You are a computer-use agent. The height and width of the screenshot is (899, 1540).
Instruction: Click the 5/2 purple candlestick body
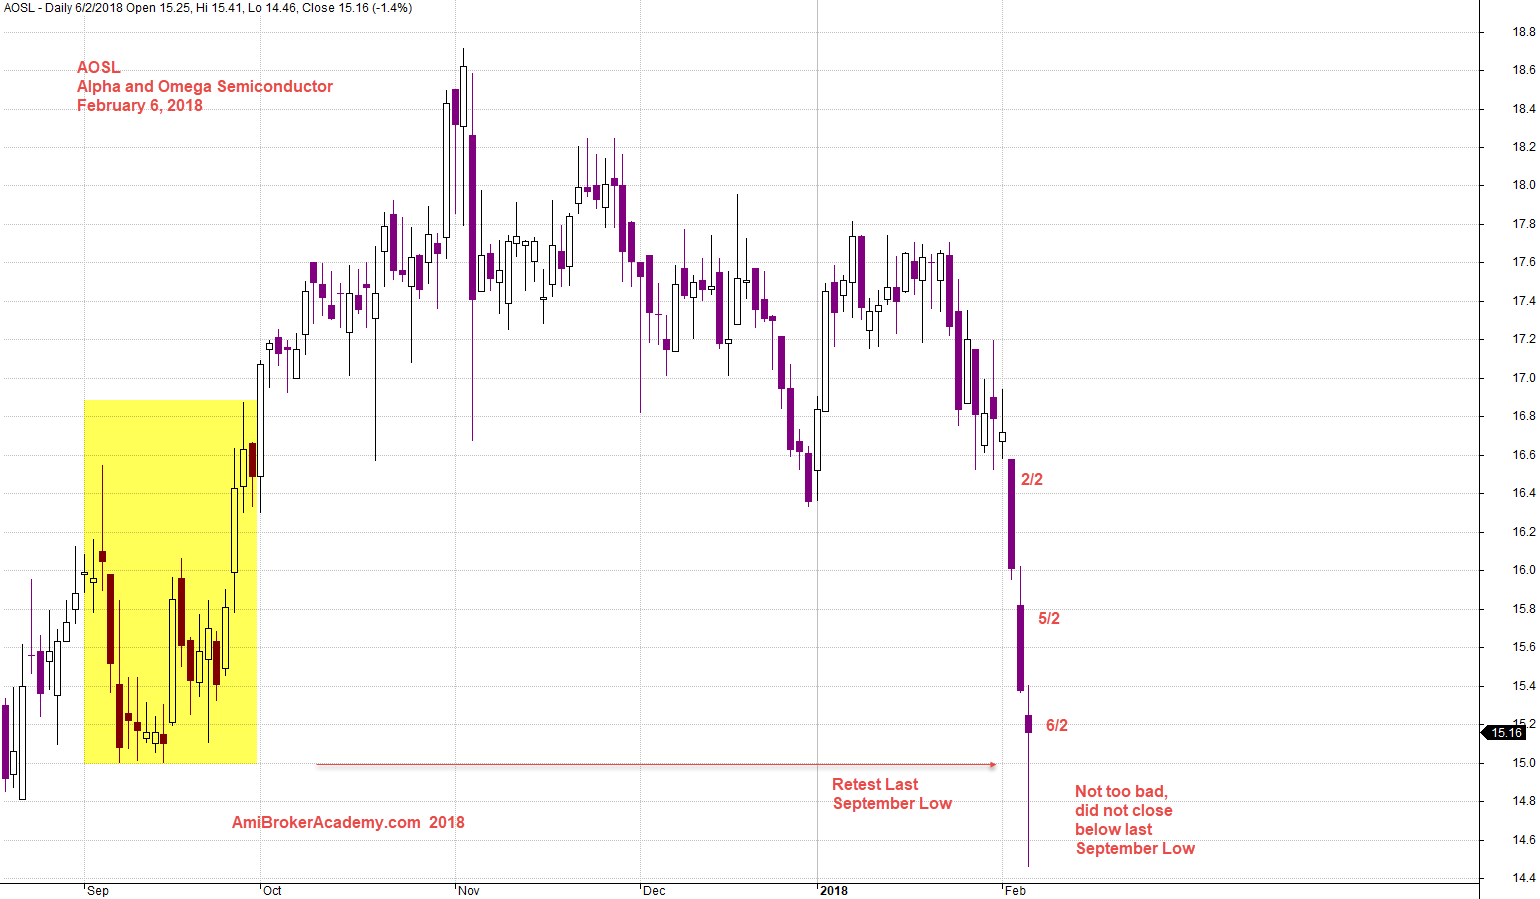[x=1021, y=648]
